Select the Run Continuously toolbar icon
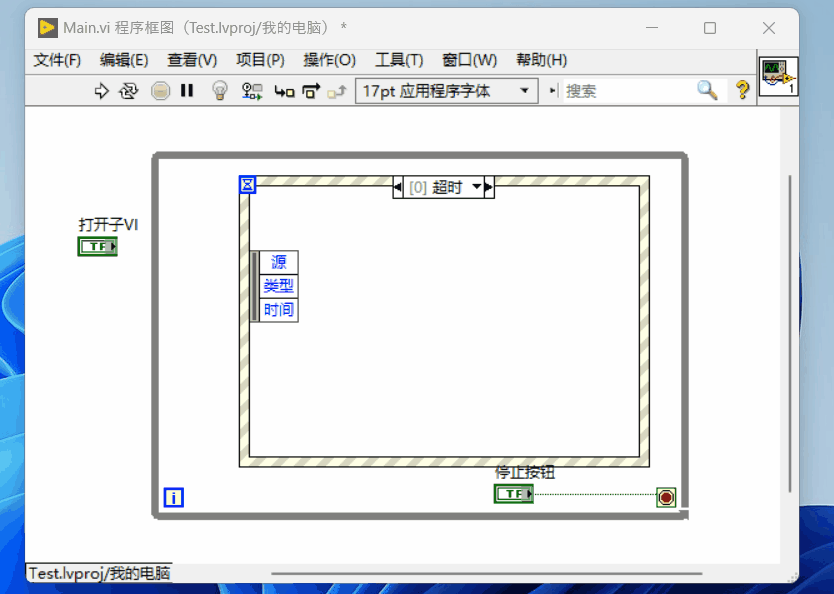Screen dimensions: 834x594 click(129, 90)
